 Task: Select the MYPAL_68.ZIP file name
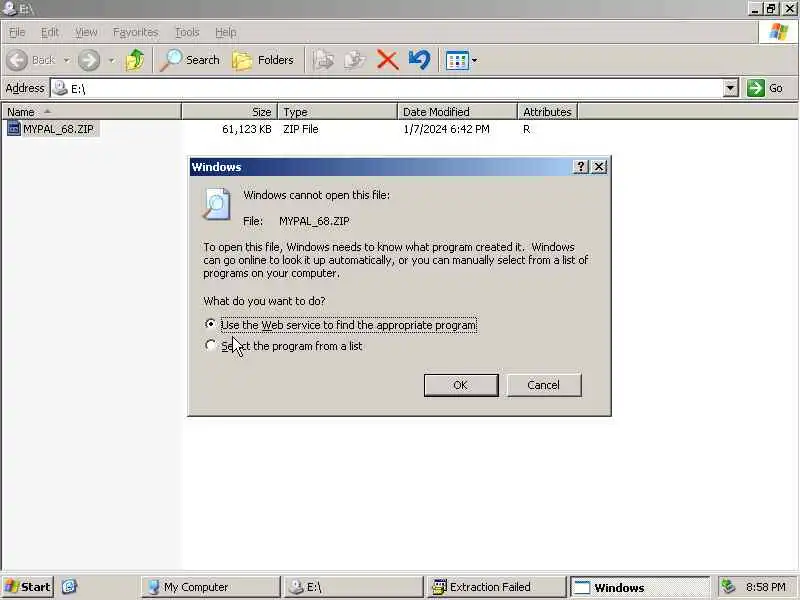click(59, 129)
